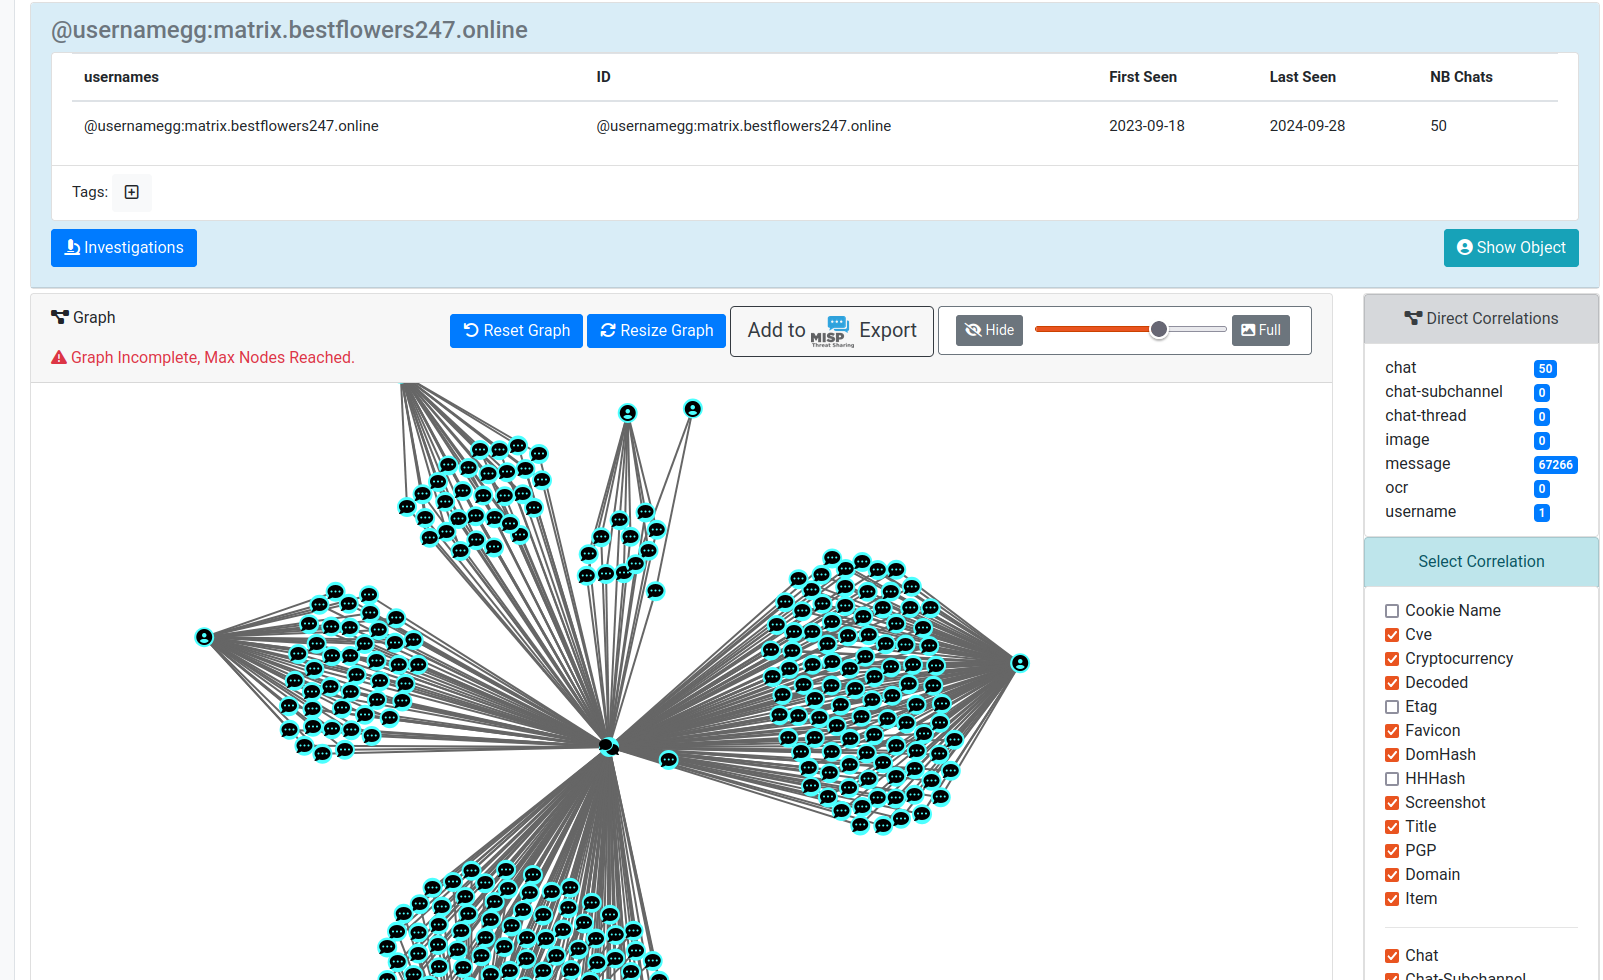
Task: Click the image count badge
Action: click(x=1542, y=441)
